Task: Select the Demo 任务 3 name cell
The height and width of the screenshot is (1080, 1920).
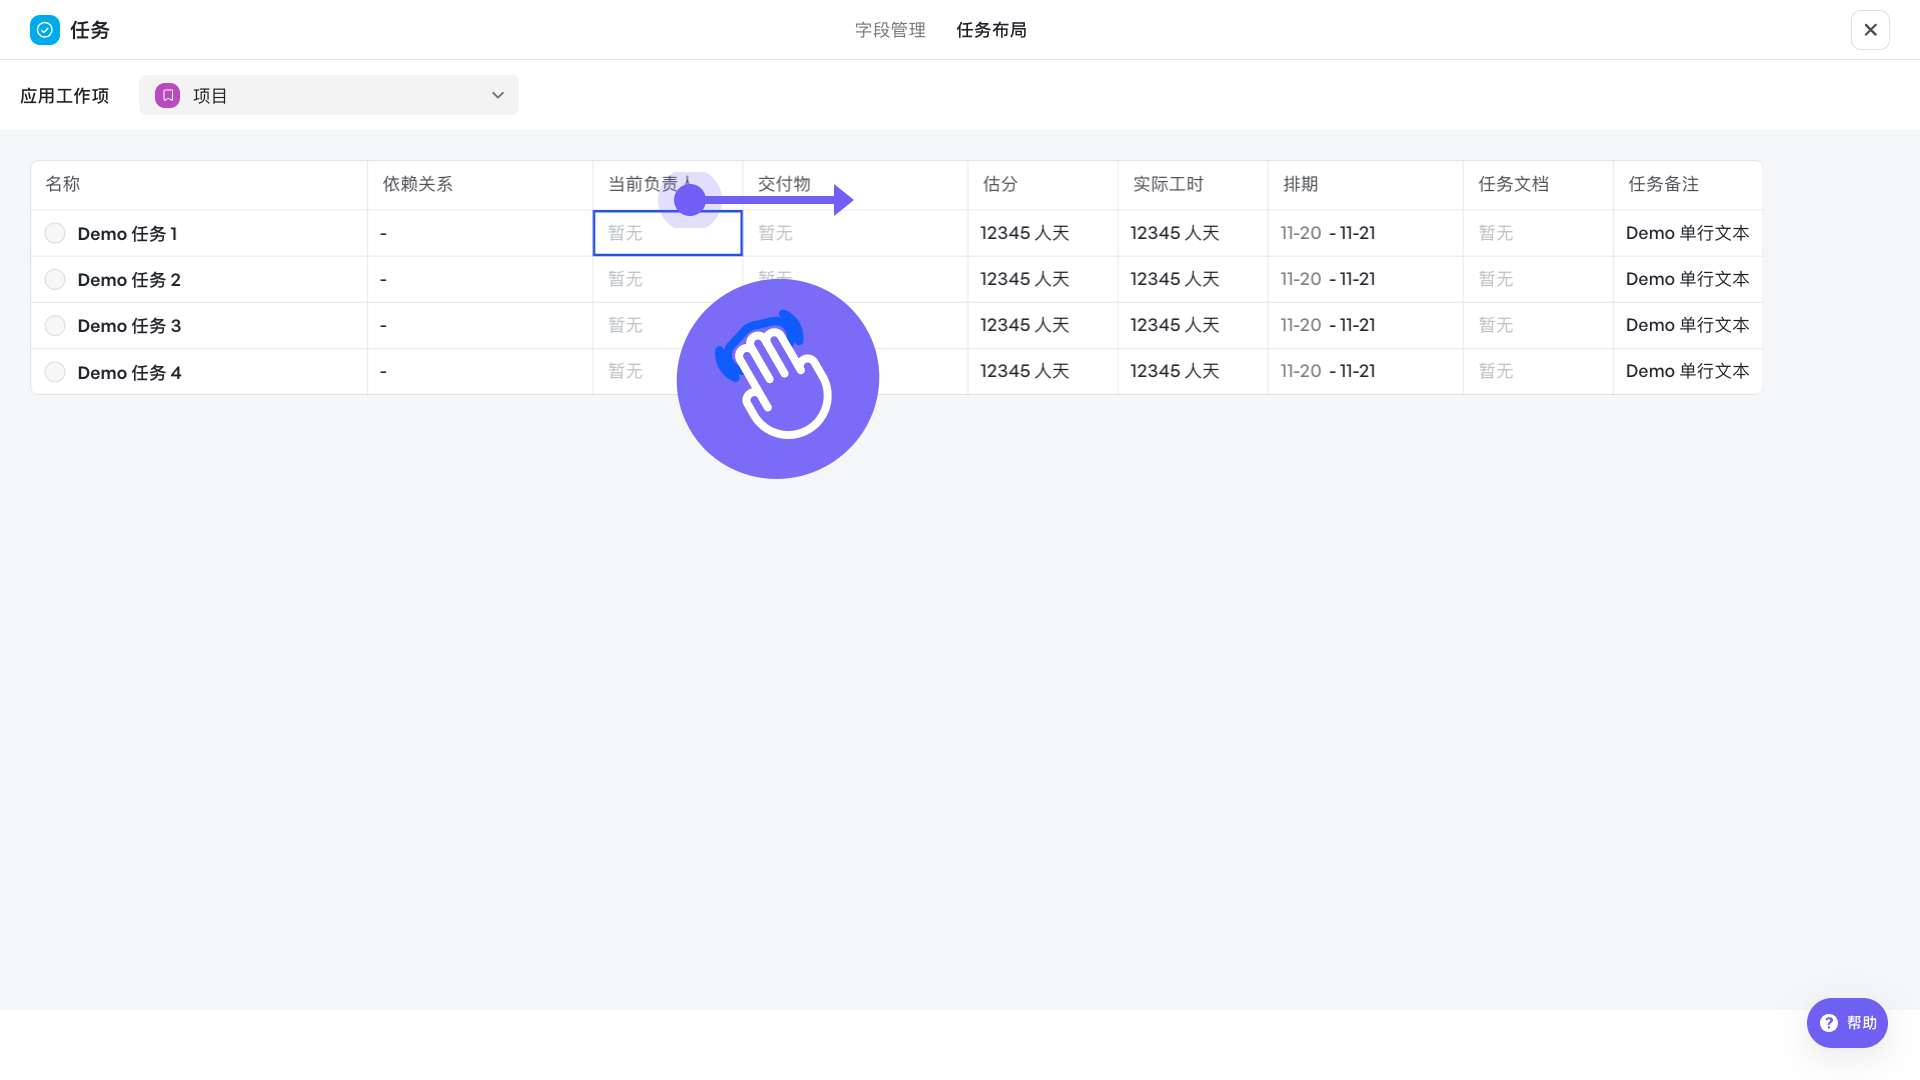Action: tap(199, 325)
